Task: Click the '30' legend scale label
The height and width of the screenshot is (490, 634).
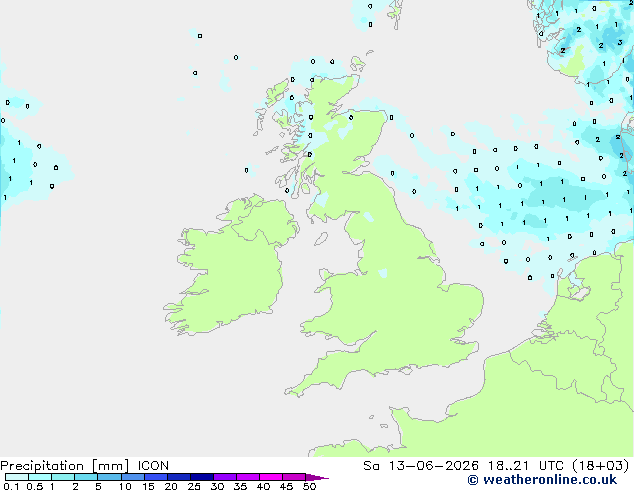Action: coord(217,486)
